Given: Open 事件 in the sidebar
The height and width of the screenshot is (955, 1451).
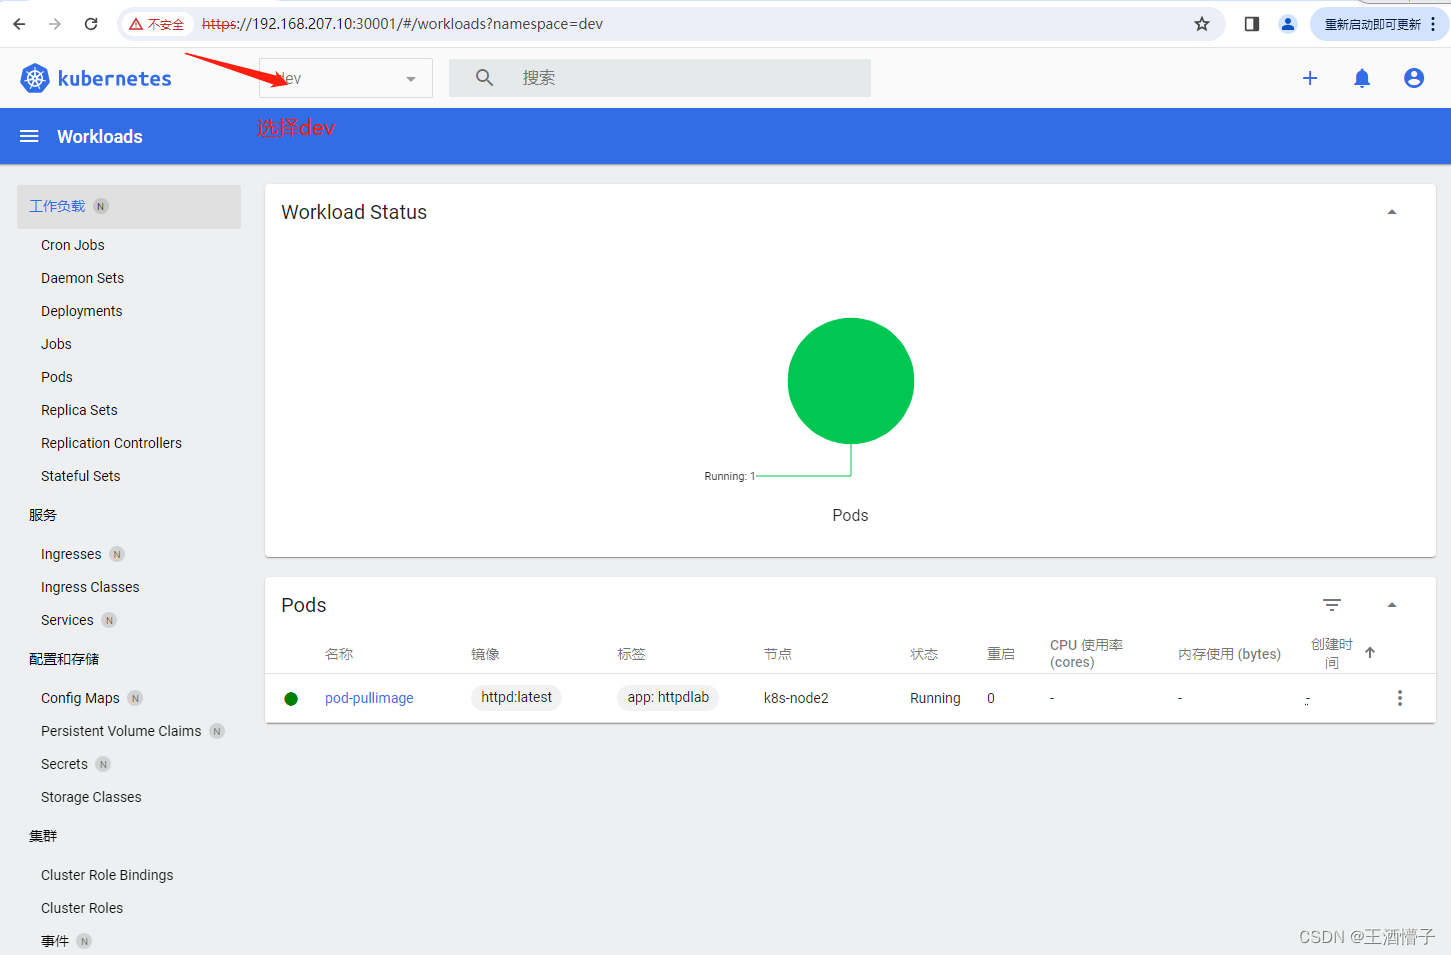Looking at the screenshot, I should [x=55, y=941].
